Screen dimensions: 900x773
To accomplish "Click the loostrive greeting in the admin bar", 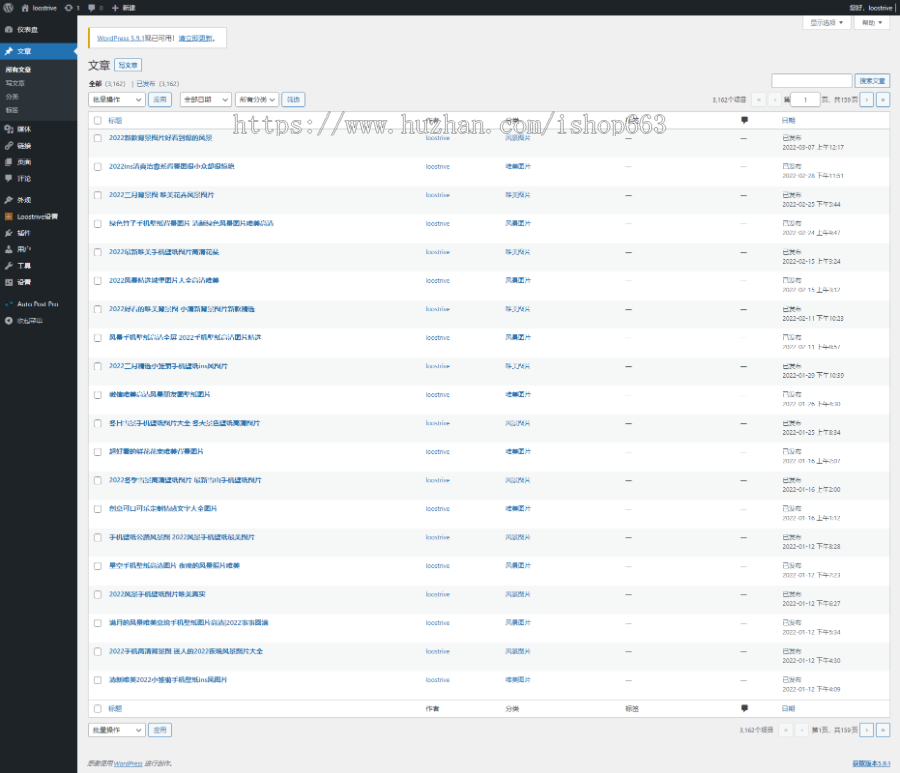I will tap(871, 8).
